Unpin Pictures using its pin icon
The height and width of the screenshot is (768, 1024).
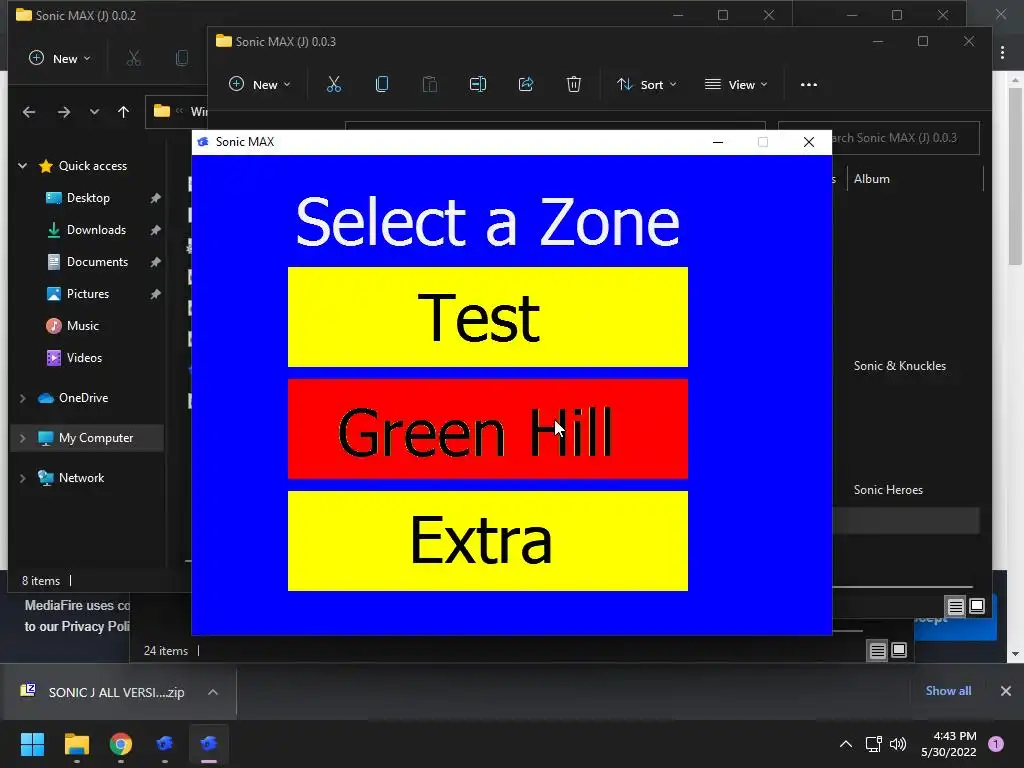pyautogui.click(x=155, y=294)
